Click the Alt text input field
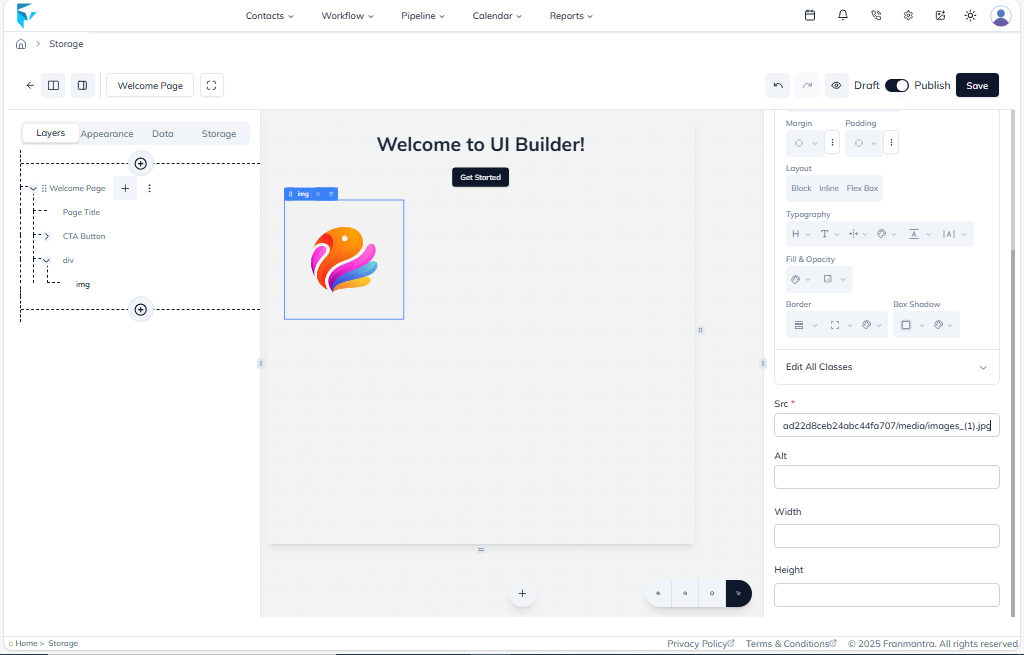1024x655 pixels. [886, 477]
